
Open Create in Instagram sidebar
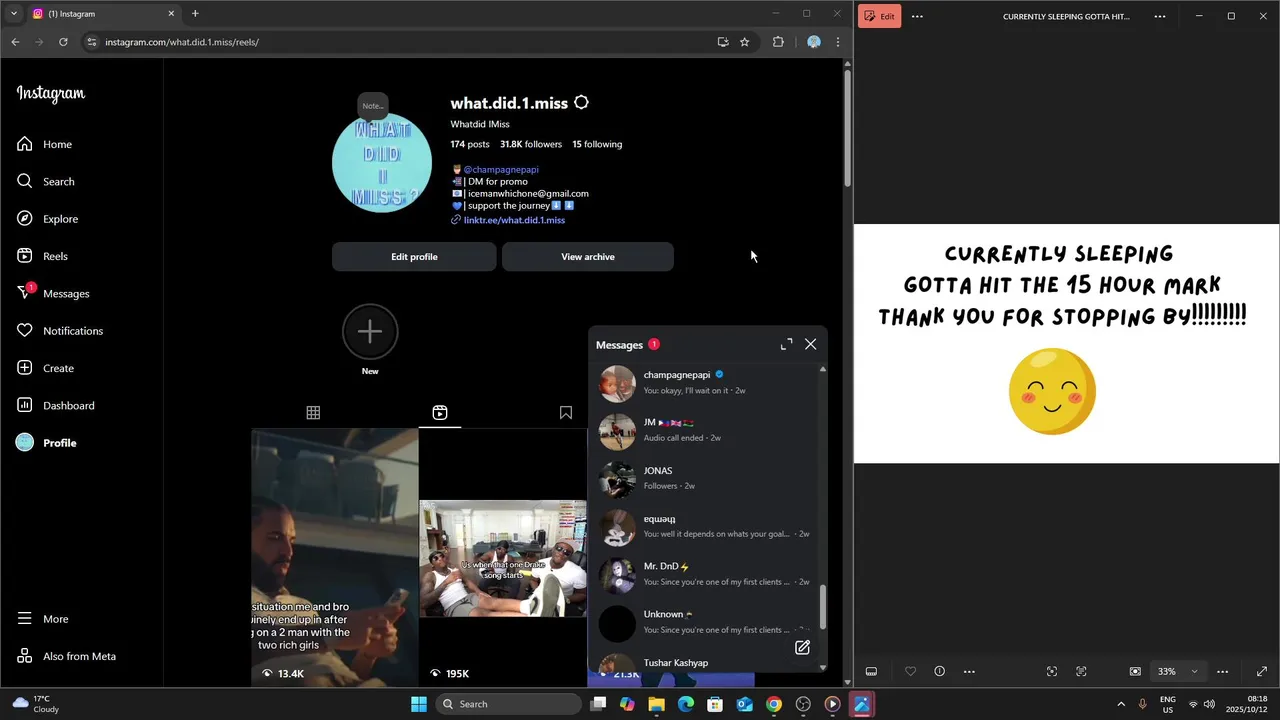tap(46, 368)
